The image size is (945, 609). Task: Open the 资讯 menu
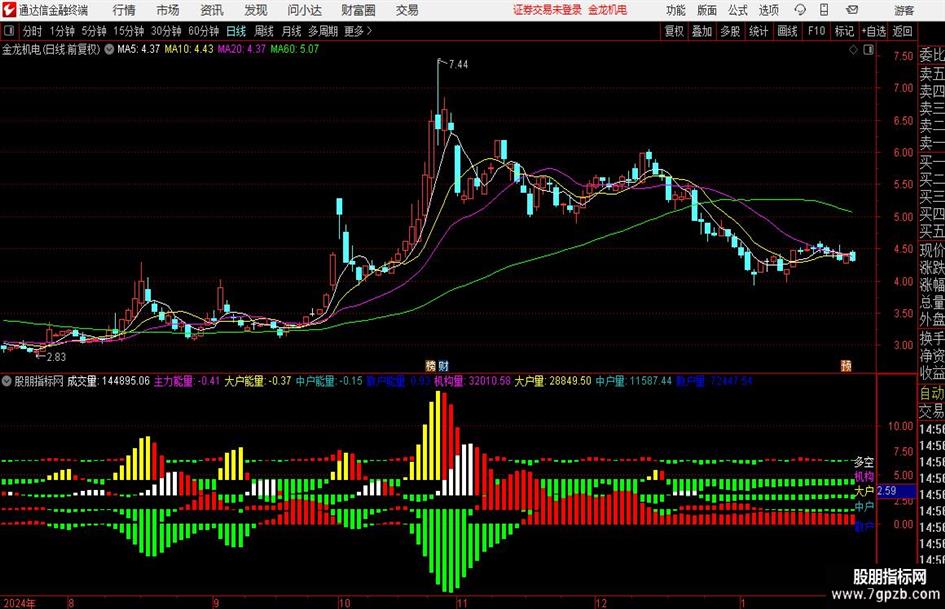pos(212,10)
